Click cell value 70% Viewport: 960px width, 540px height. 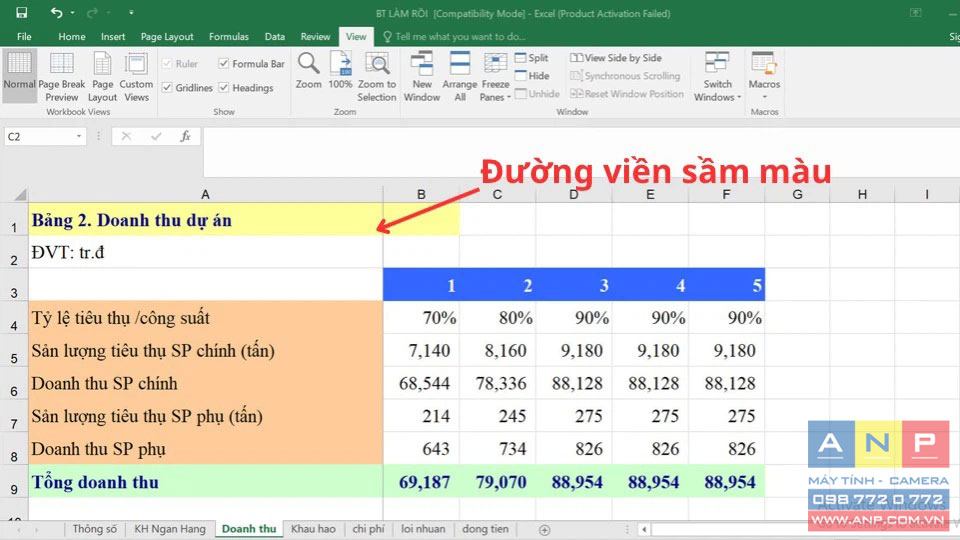click(421, 317)
